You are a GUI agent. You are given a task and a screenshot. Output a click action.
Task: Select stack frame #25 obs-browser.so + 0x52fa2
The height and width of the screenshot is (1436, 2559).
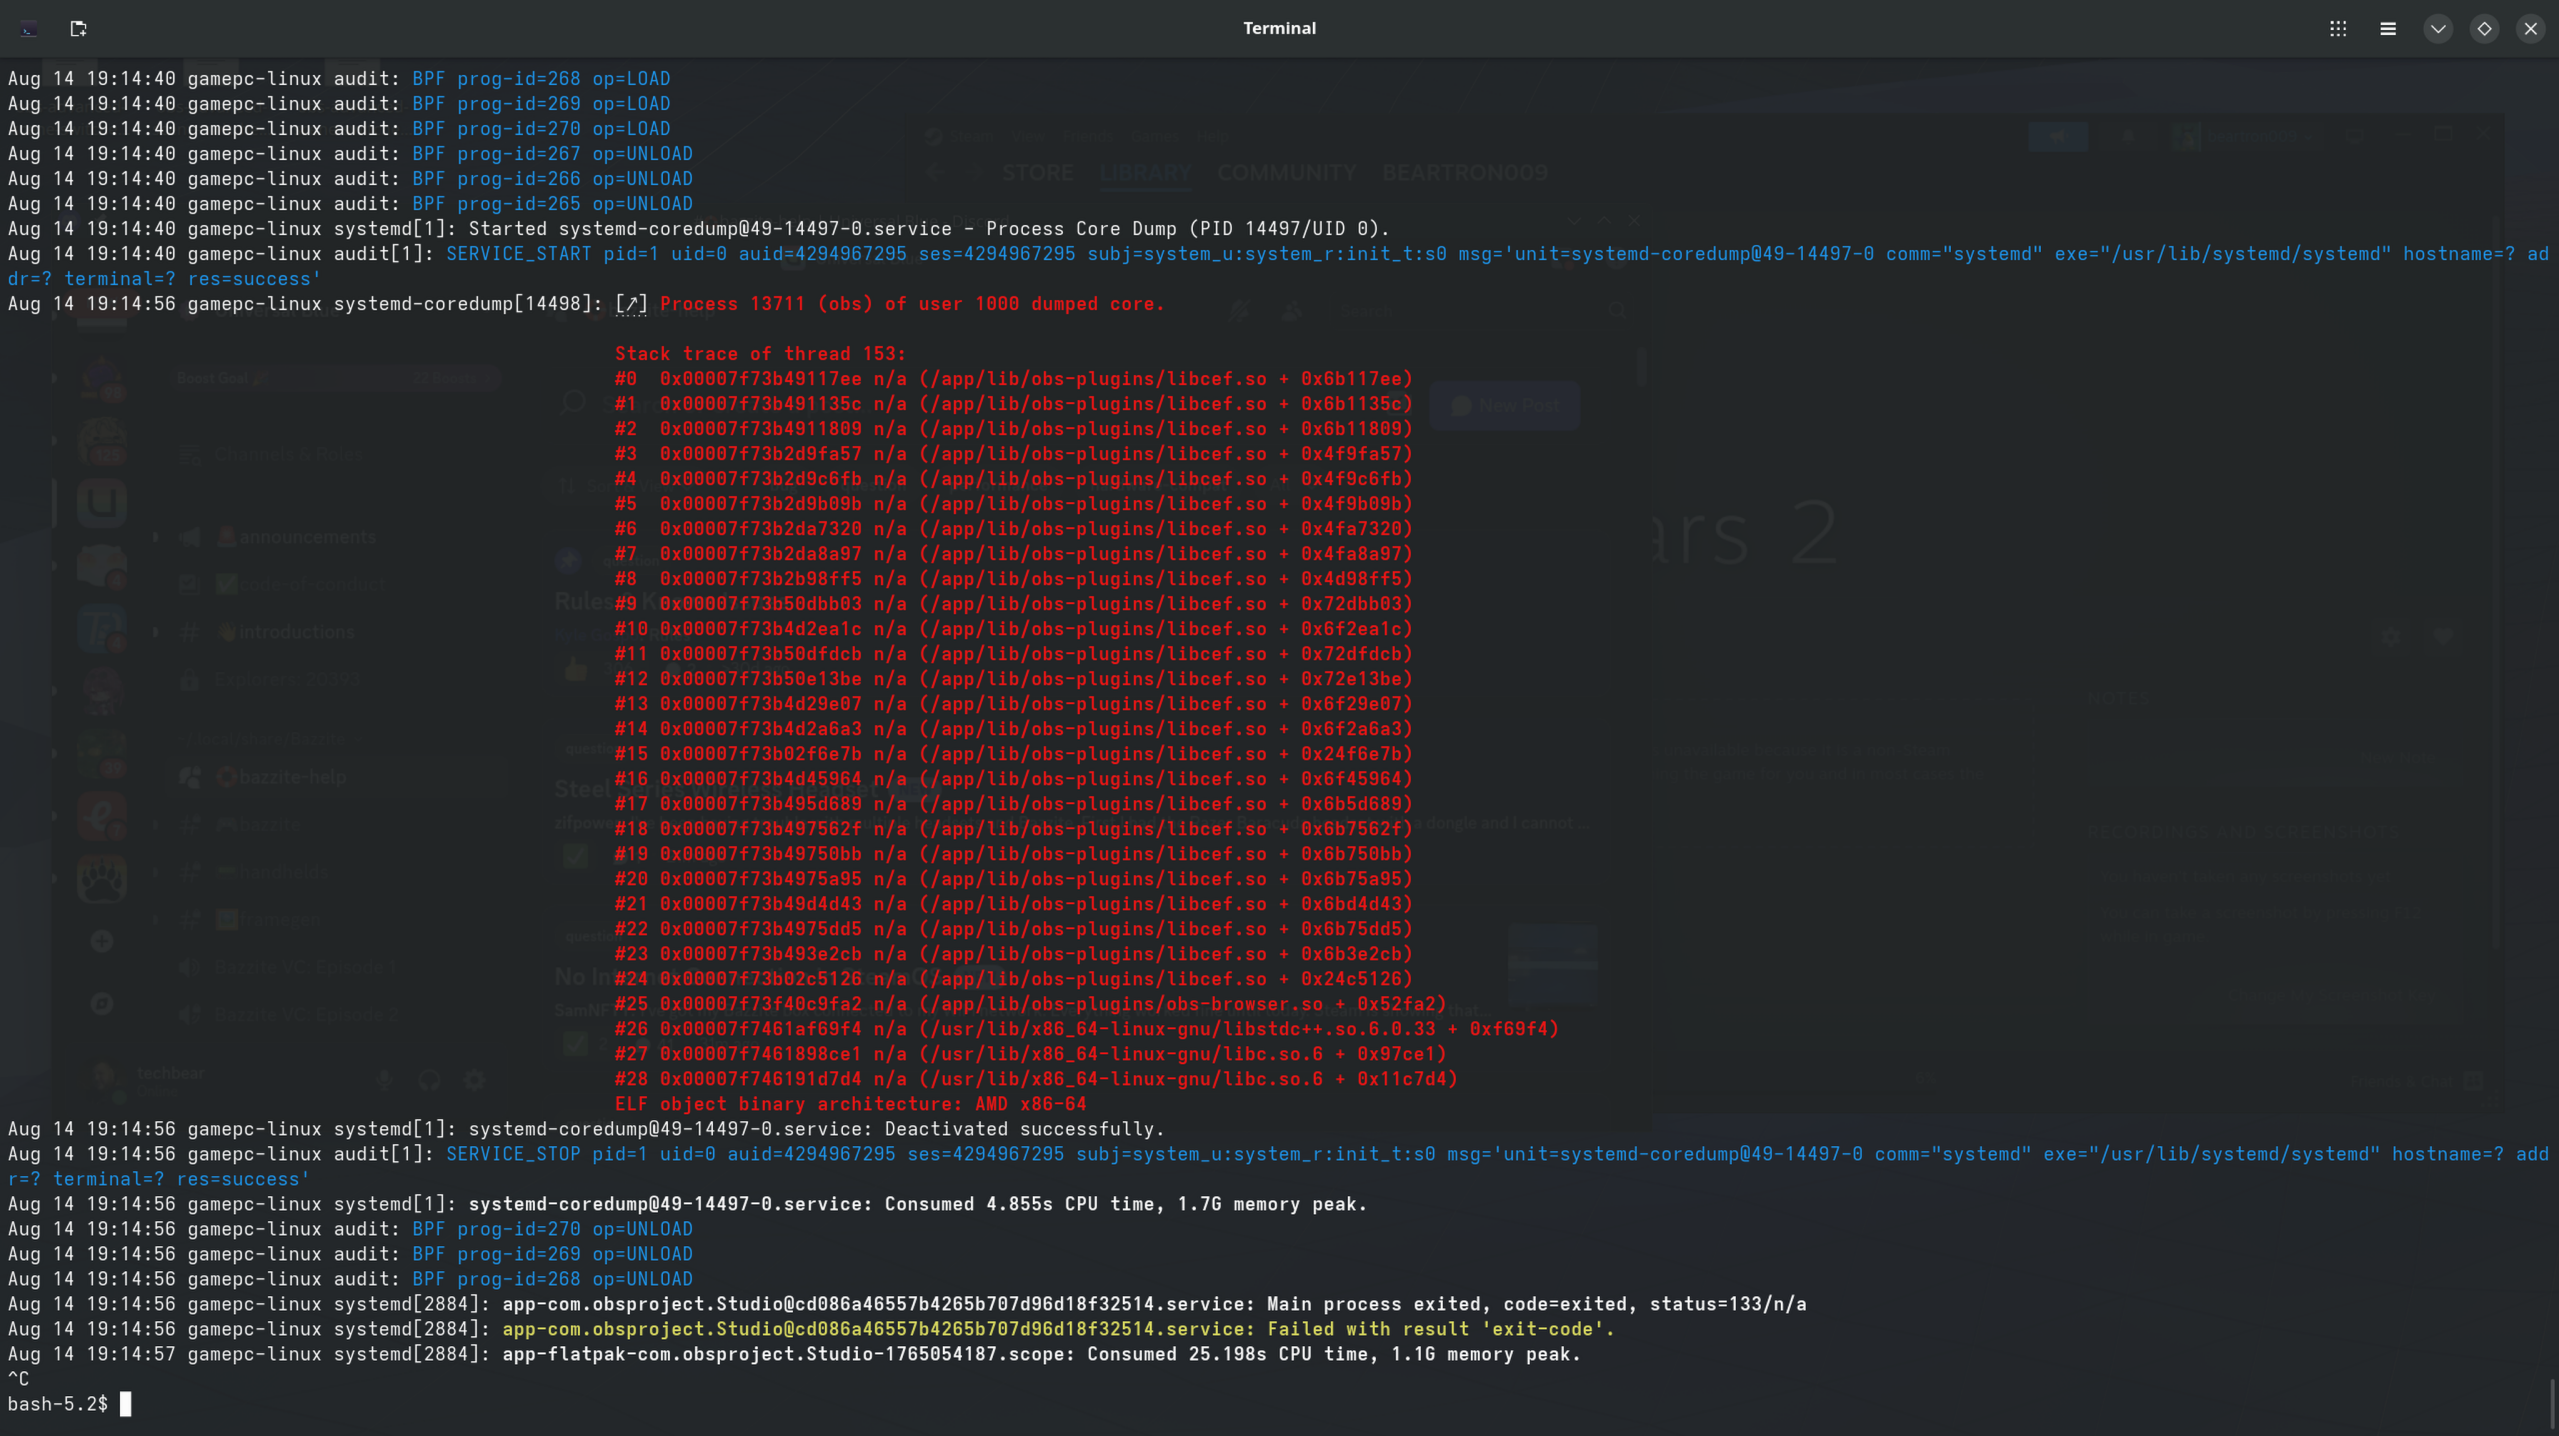(1030, 1004)
